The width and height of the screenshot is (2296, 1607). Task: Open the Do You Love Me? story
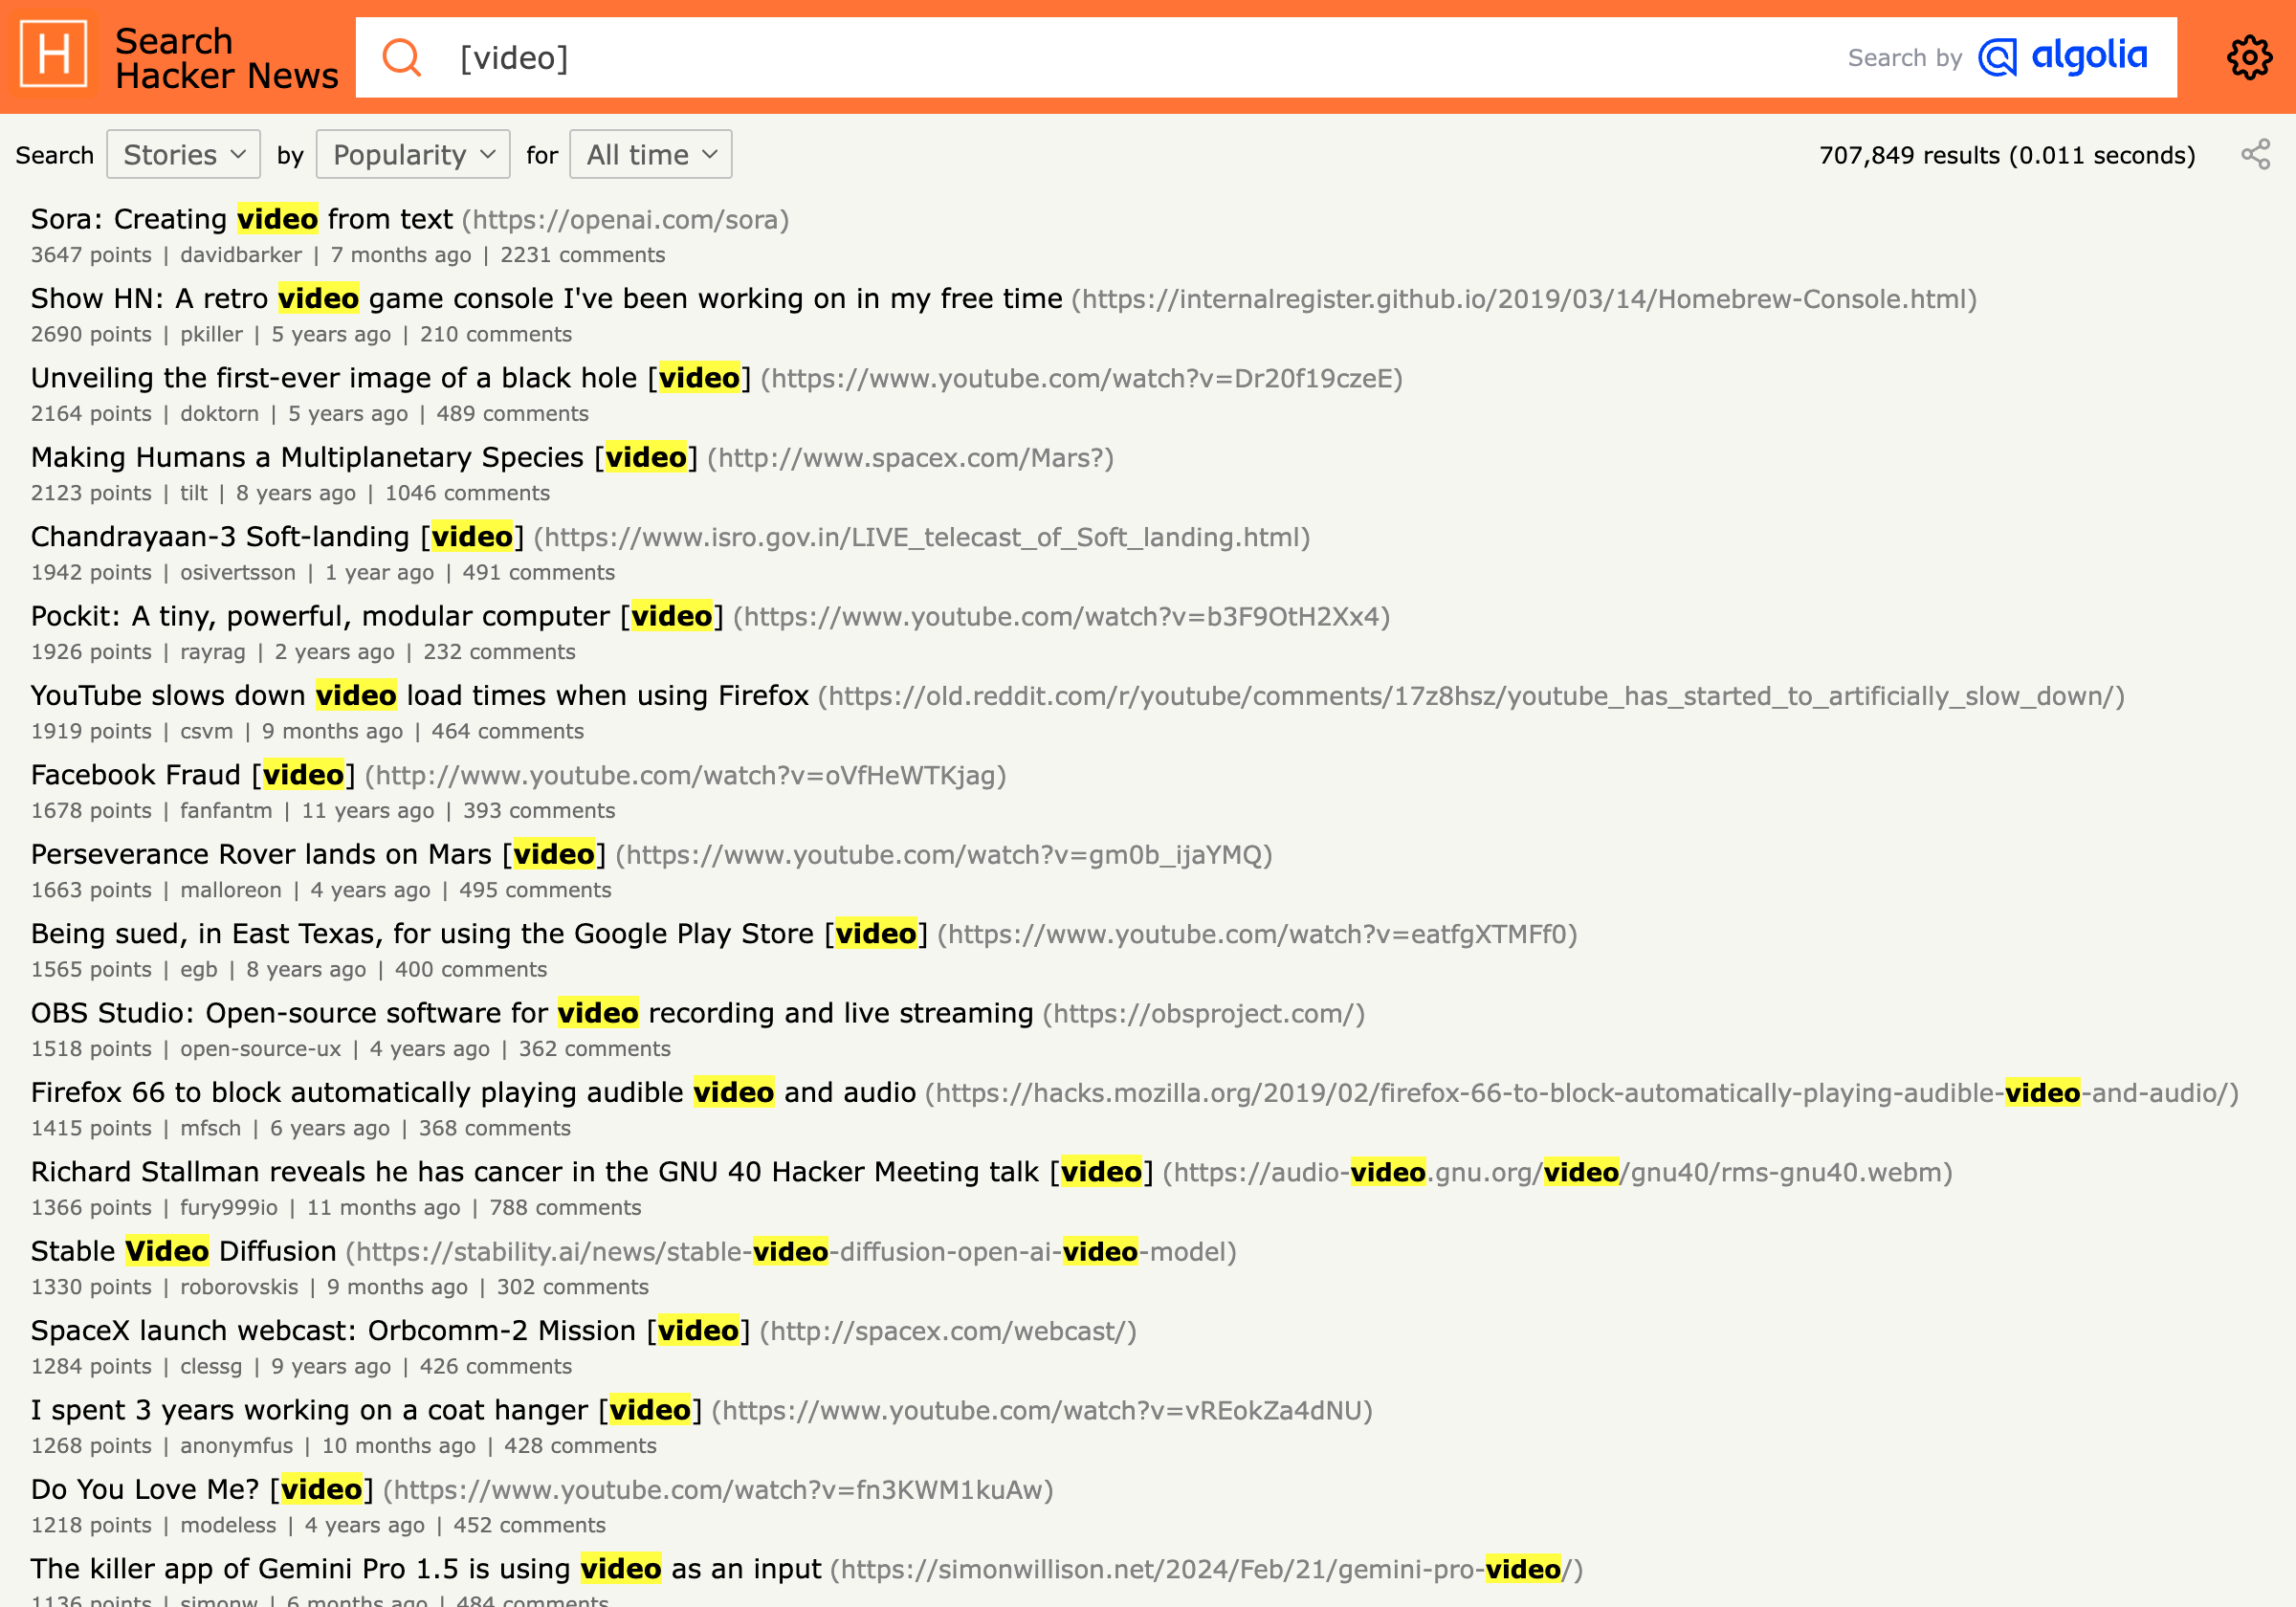point(202,1489)
